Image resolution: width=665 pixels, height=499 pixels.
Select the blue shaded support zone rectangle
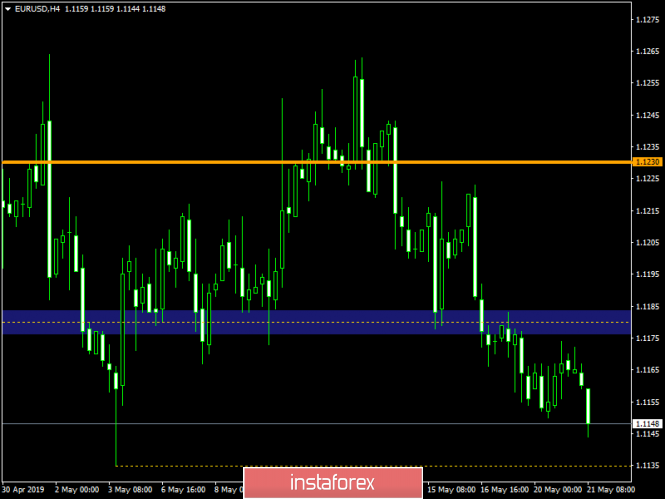(317, 322)
